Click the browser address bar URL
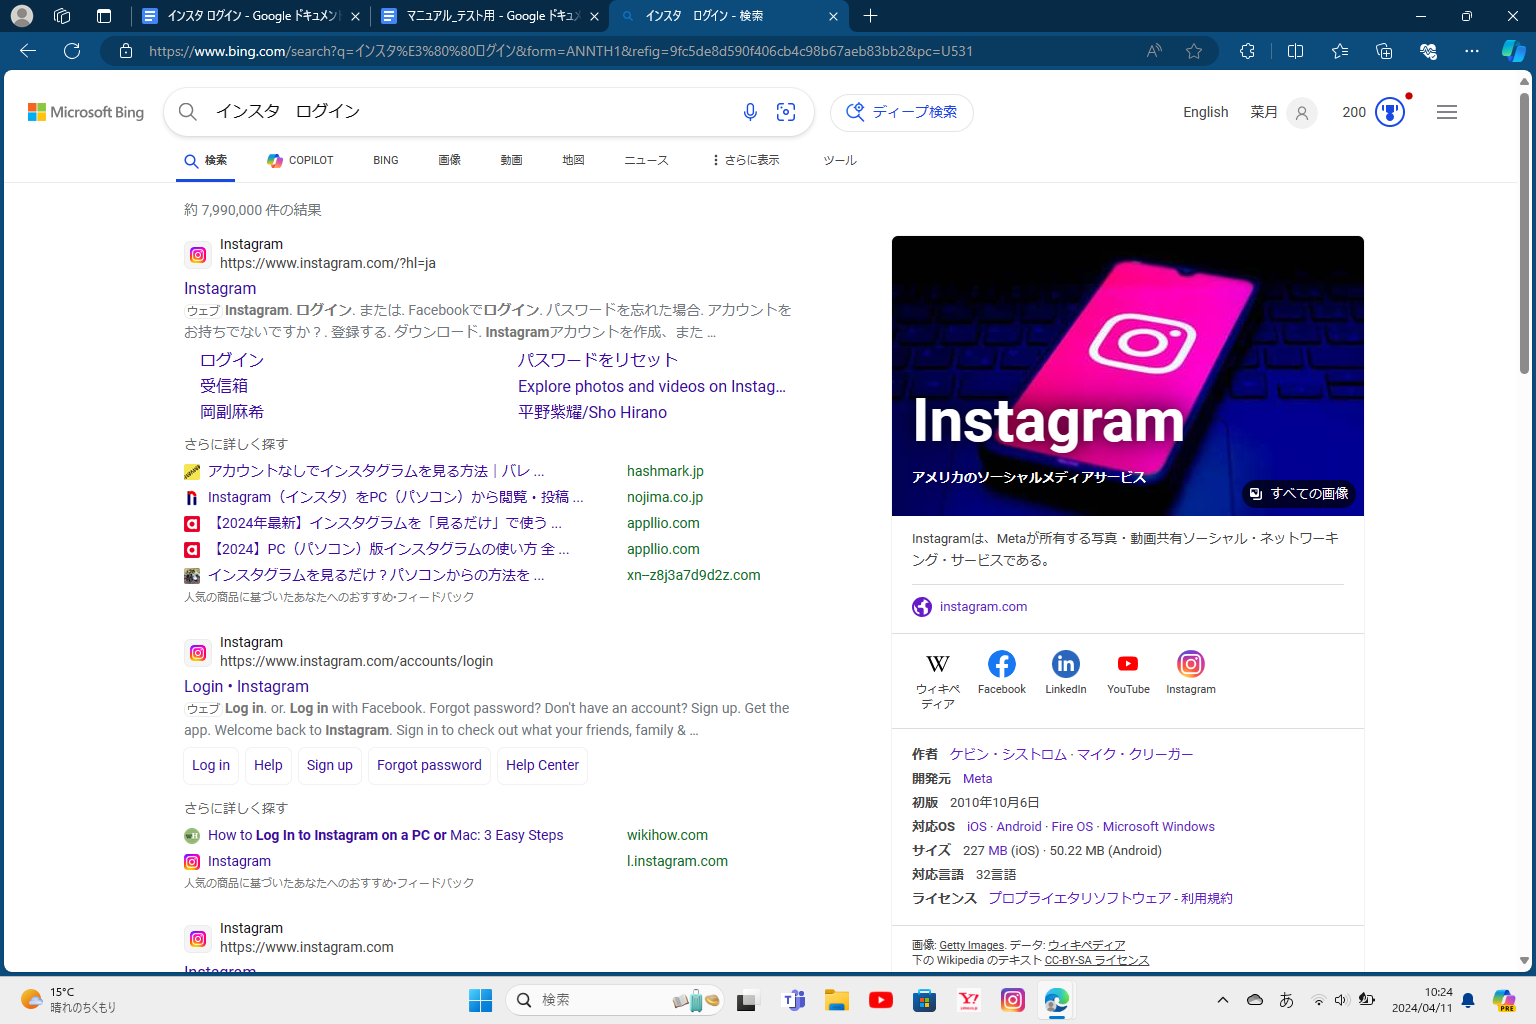1536x1024 pixels. pos(560,51)
